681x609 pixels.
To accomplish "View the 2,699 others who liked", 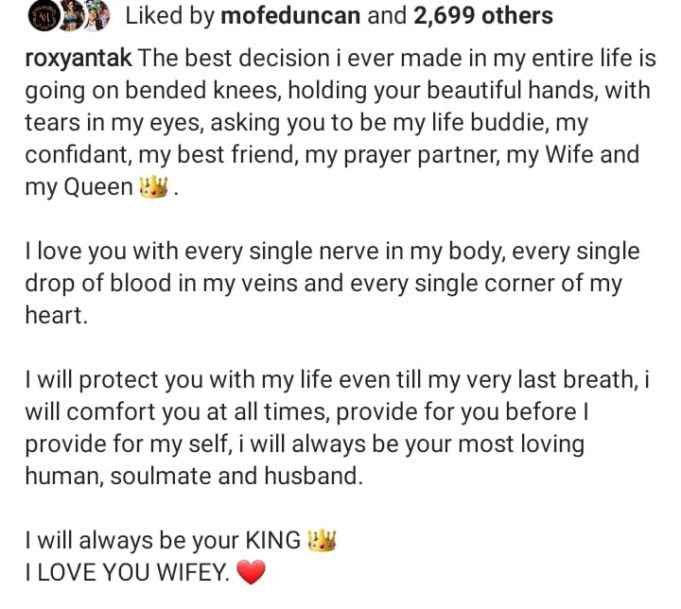I will click(483, 16).
